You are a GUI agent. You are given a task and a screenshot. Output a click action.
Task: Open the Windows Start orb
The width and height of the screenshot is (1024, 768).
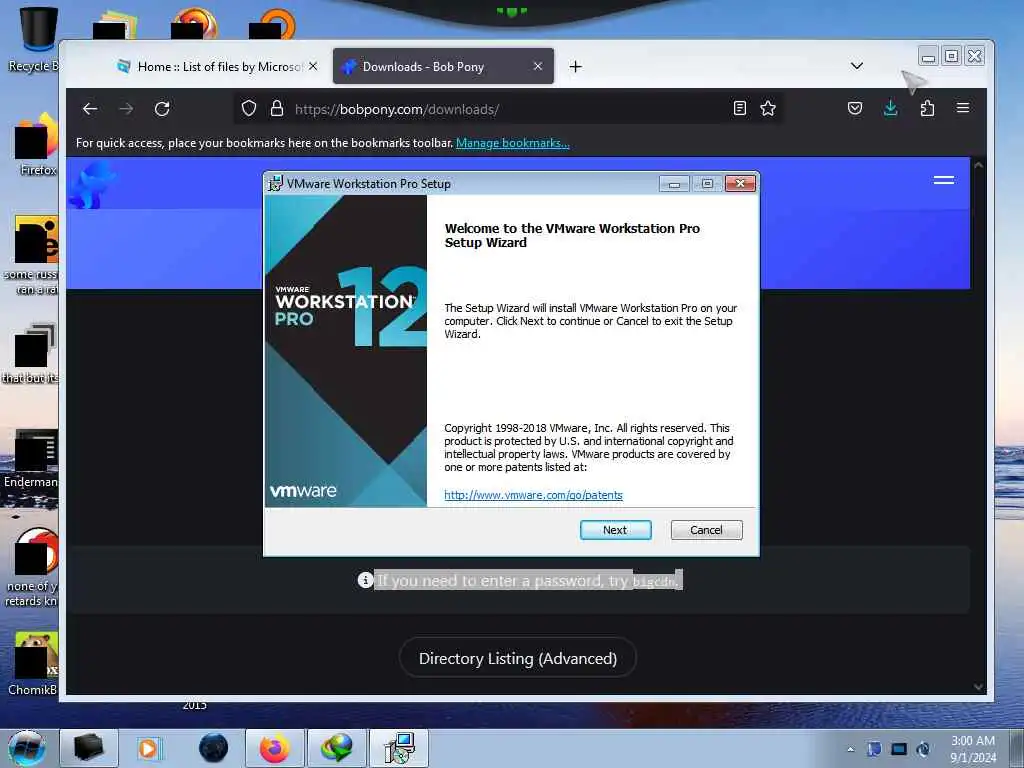pos(27,748)
